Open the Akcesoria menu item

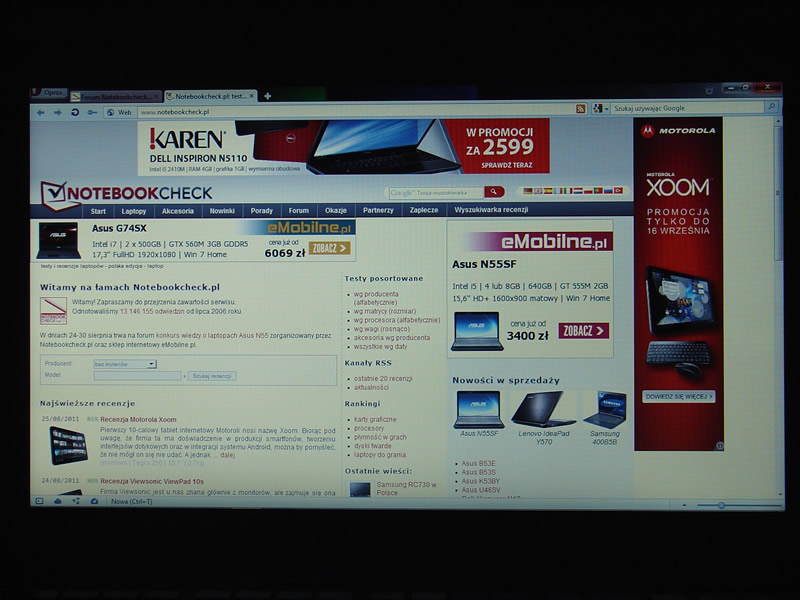(x=178, y=211)
